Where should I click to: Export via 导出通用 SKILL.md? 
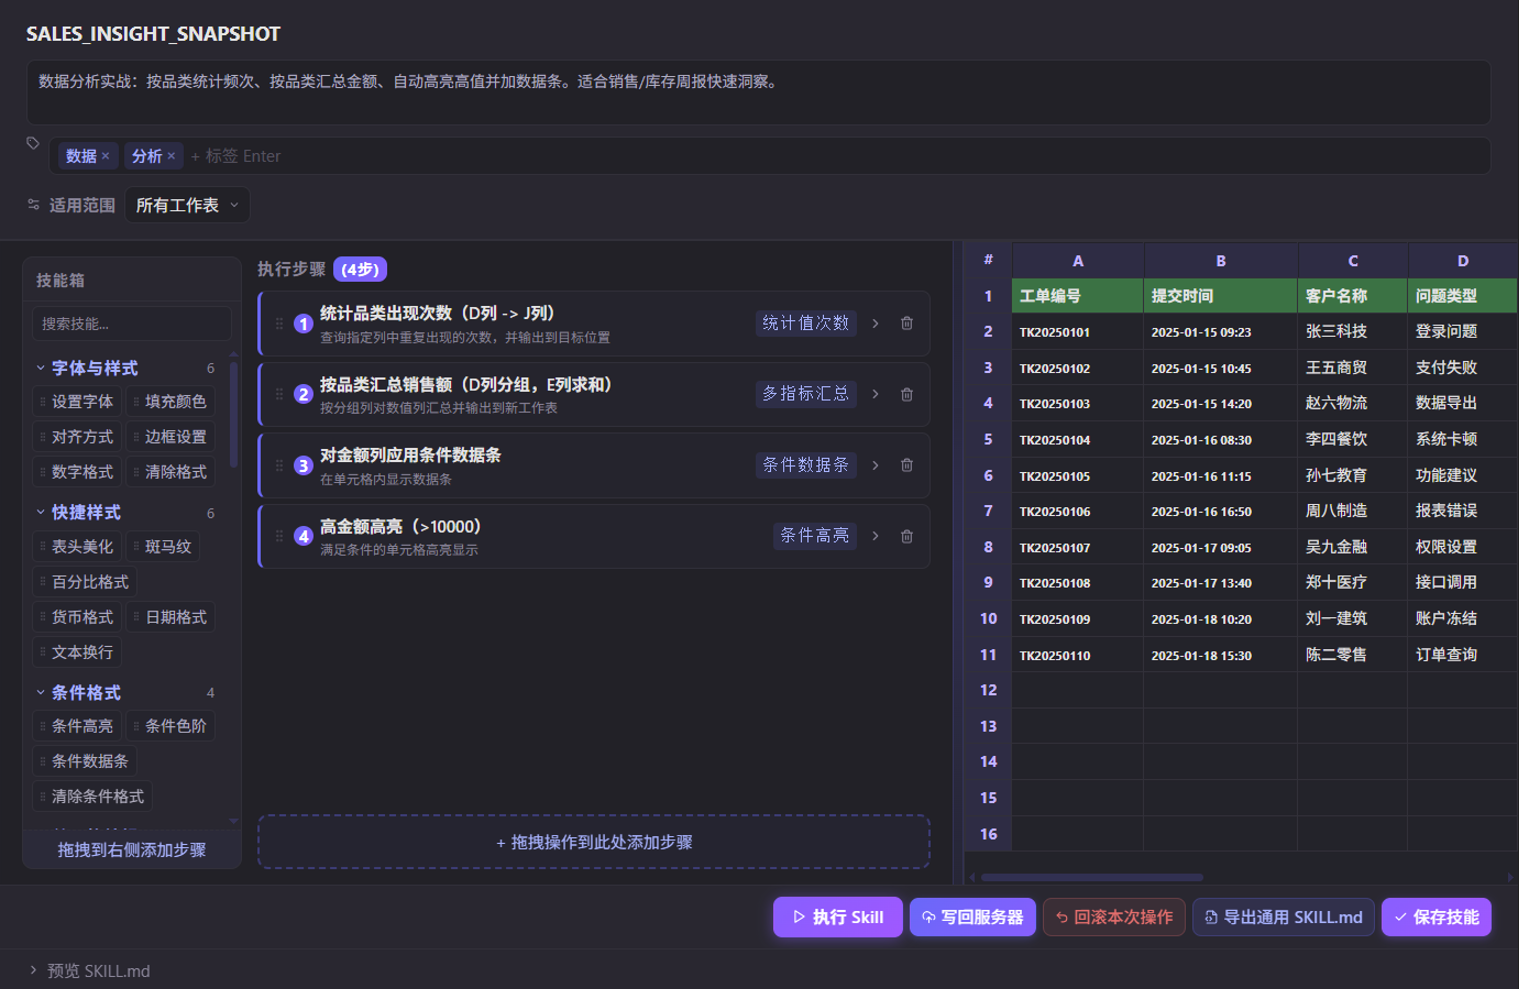point(1283,917)
